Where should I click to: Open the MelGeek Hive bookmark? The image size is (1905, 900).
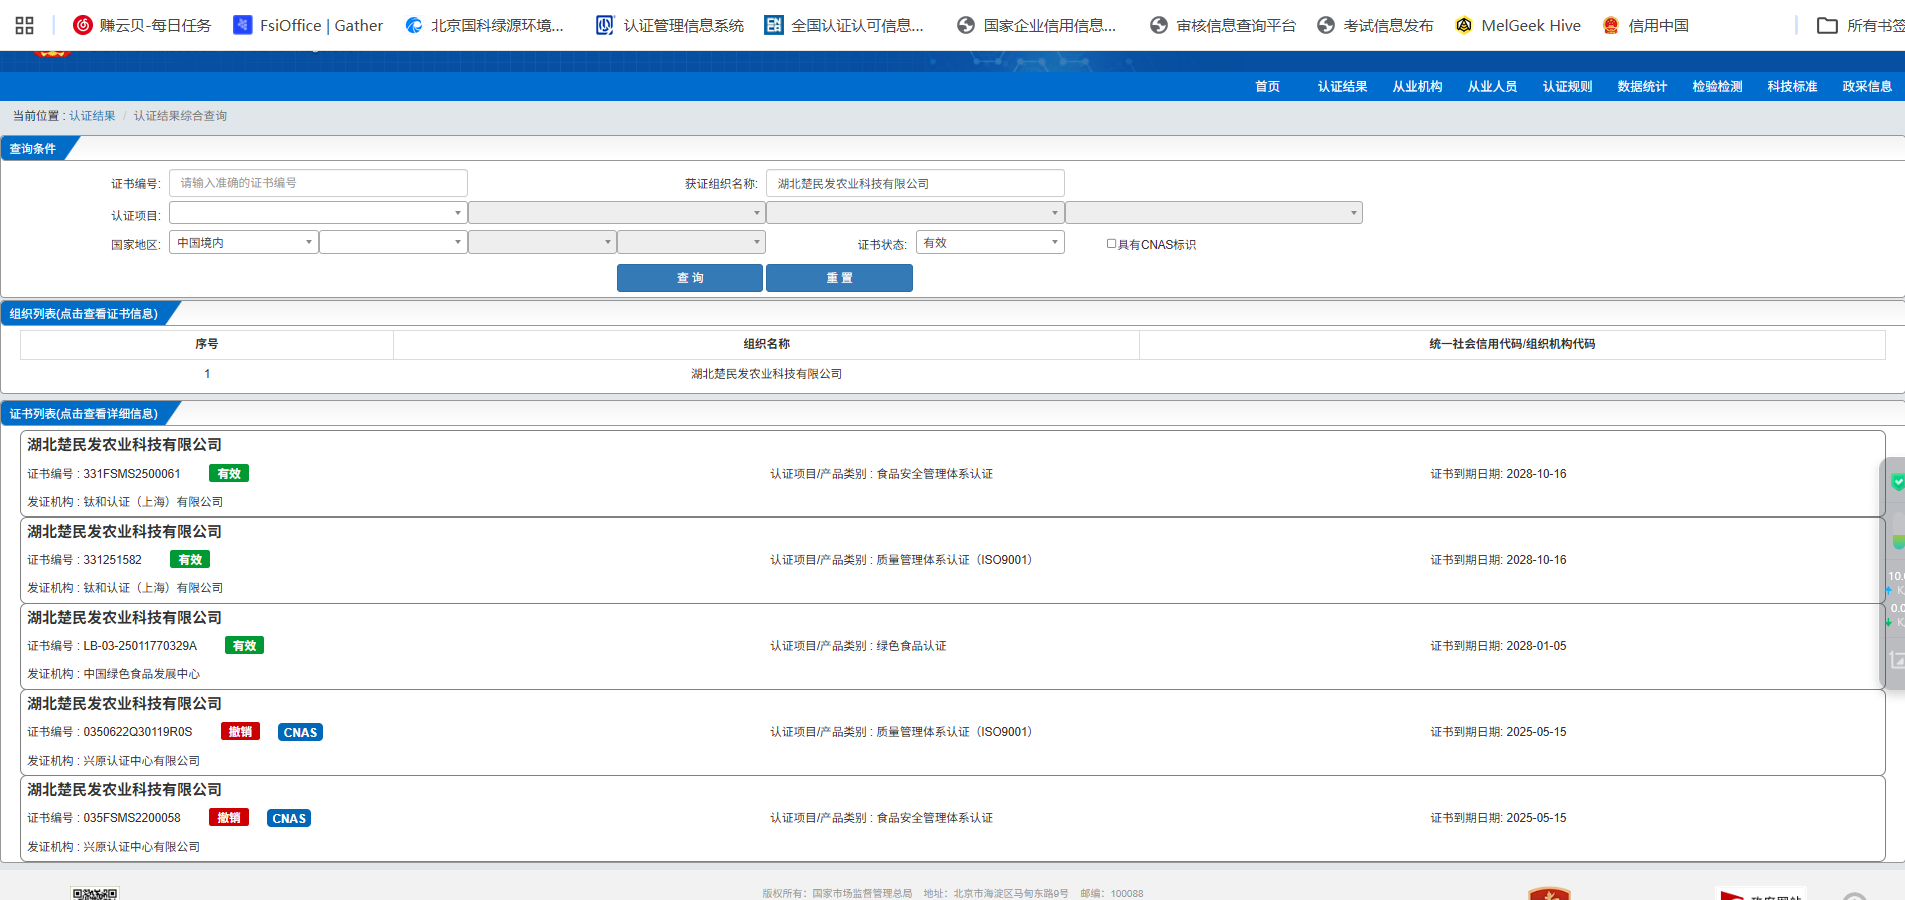pos(1518,25)
